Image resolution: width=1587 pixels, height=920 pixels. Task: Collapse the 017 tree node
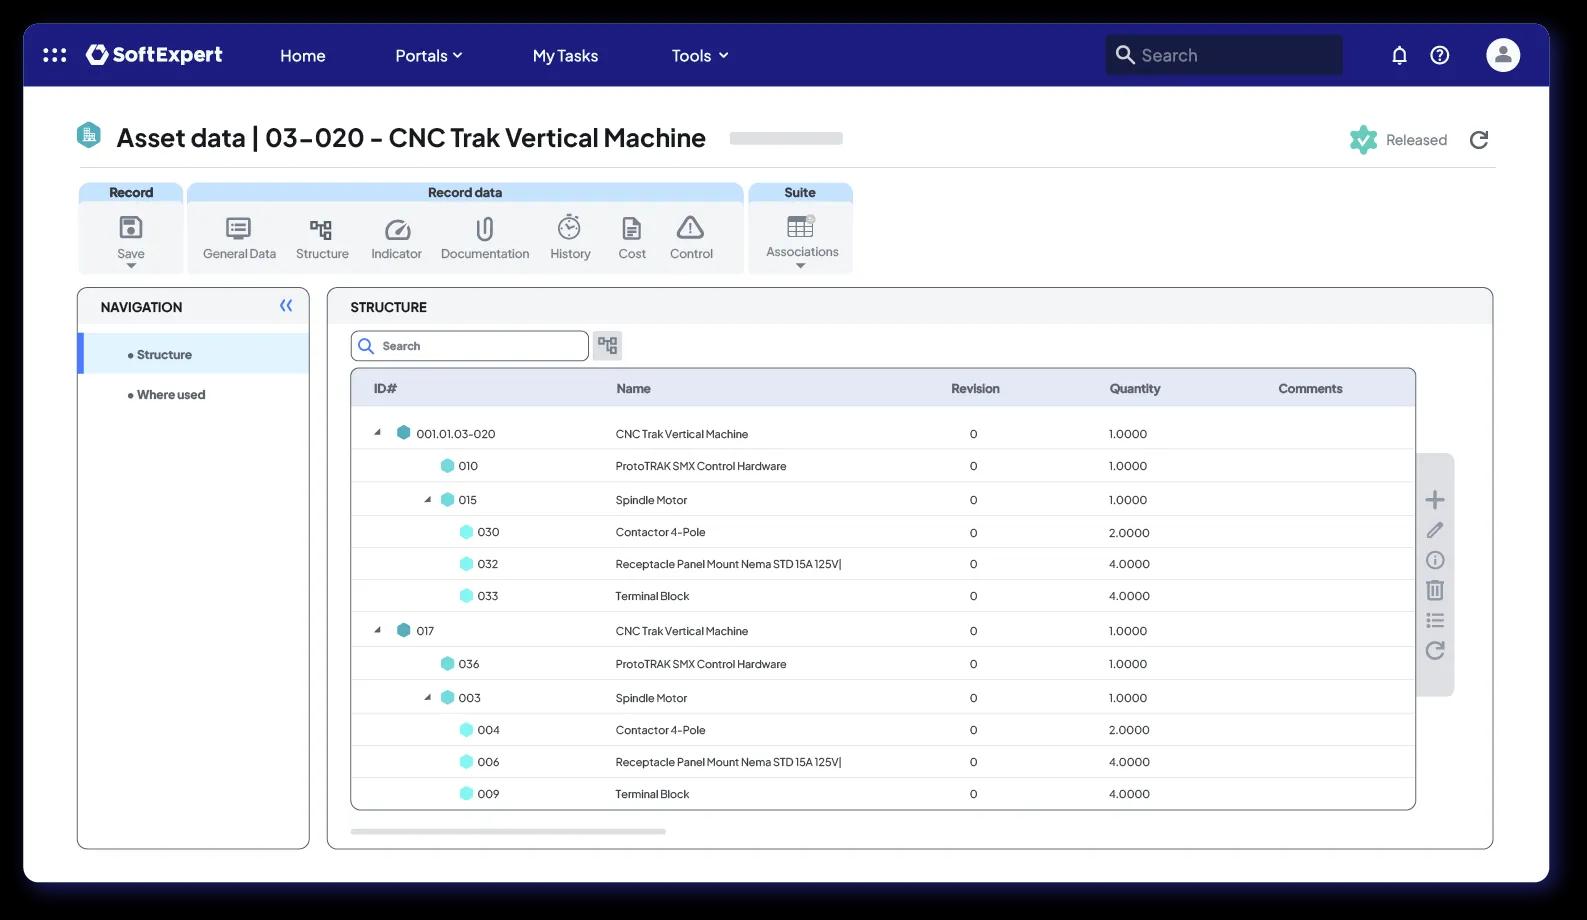point(377,630)
